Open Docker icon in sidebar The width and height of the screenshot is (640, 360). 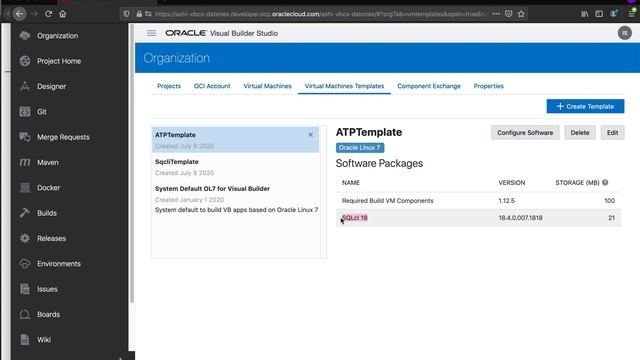[25, 187]
